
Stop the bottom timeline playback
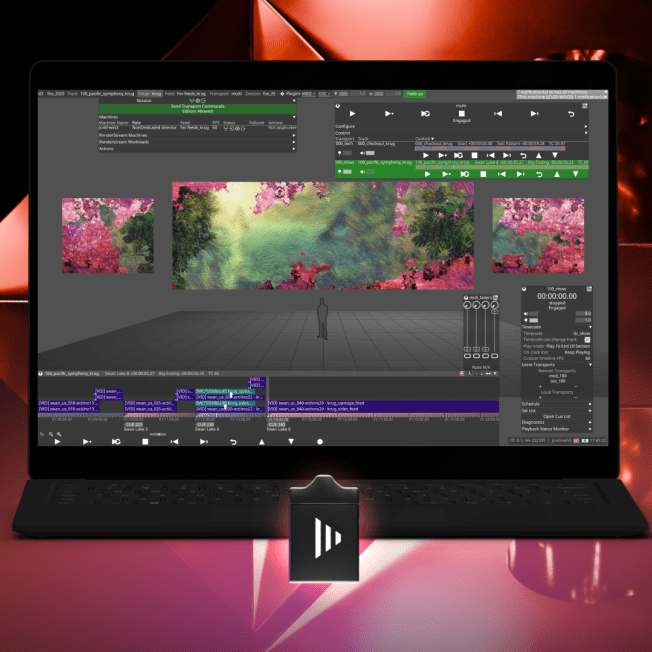pos(145,442)
